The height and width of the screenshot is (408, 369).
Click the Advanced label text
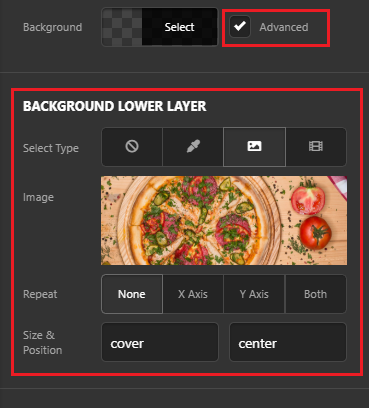click(x=284, y=27)
